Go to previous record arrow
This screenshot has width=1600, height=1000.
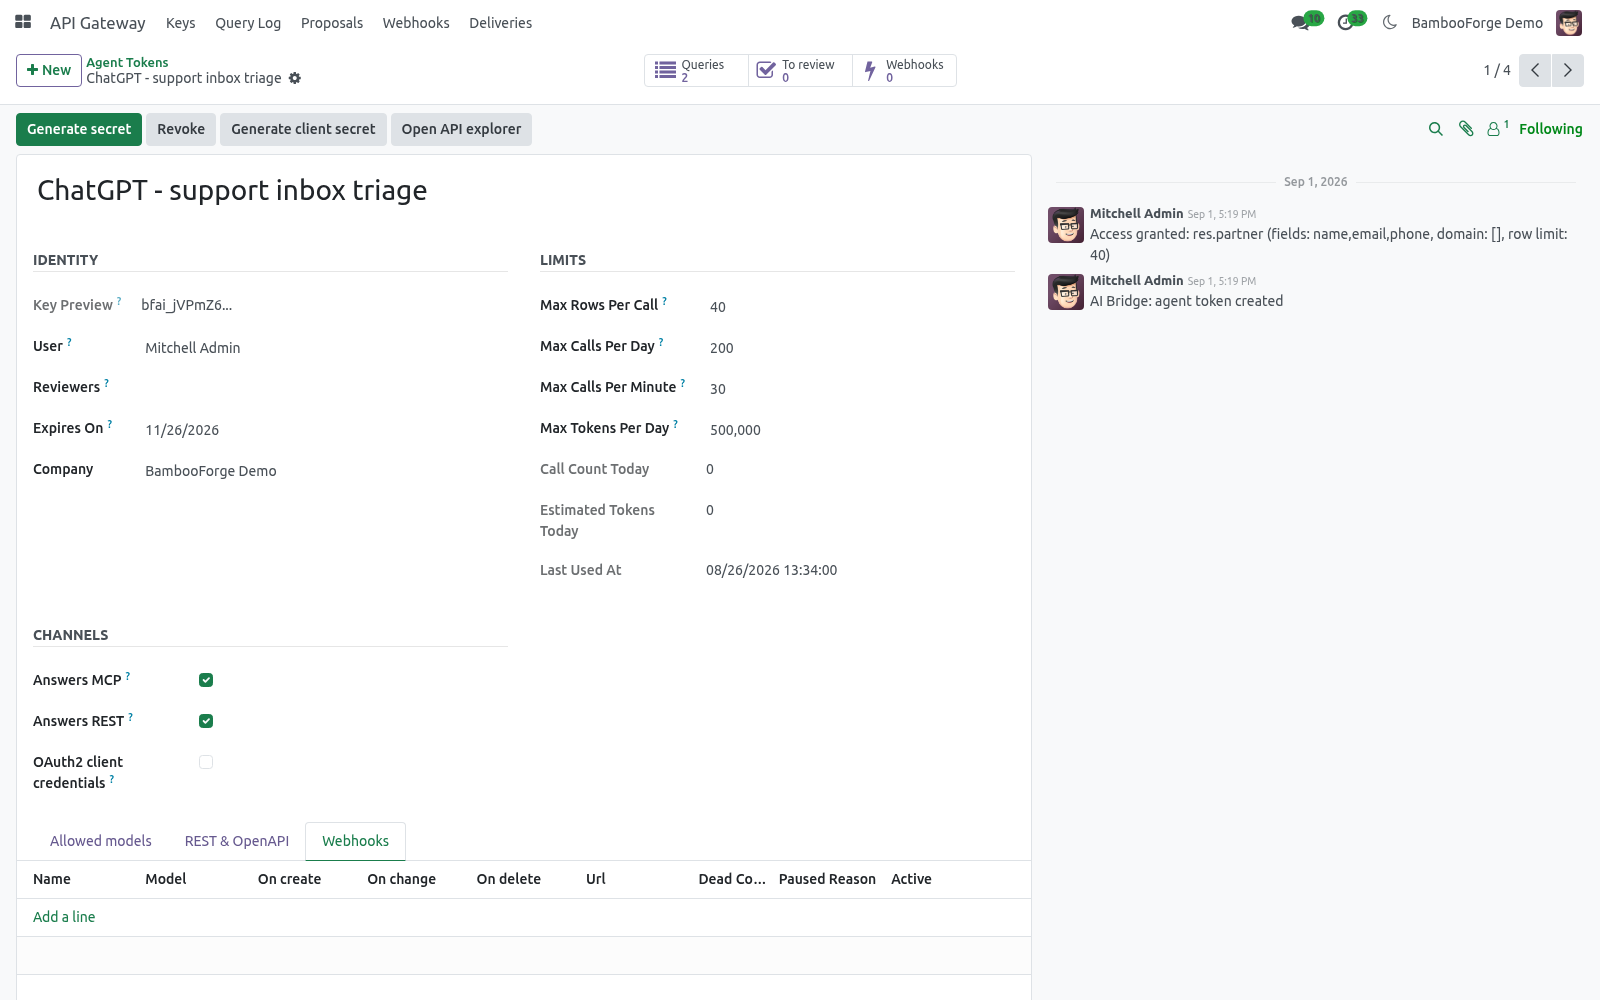[x=1535, y=70]
